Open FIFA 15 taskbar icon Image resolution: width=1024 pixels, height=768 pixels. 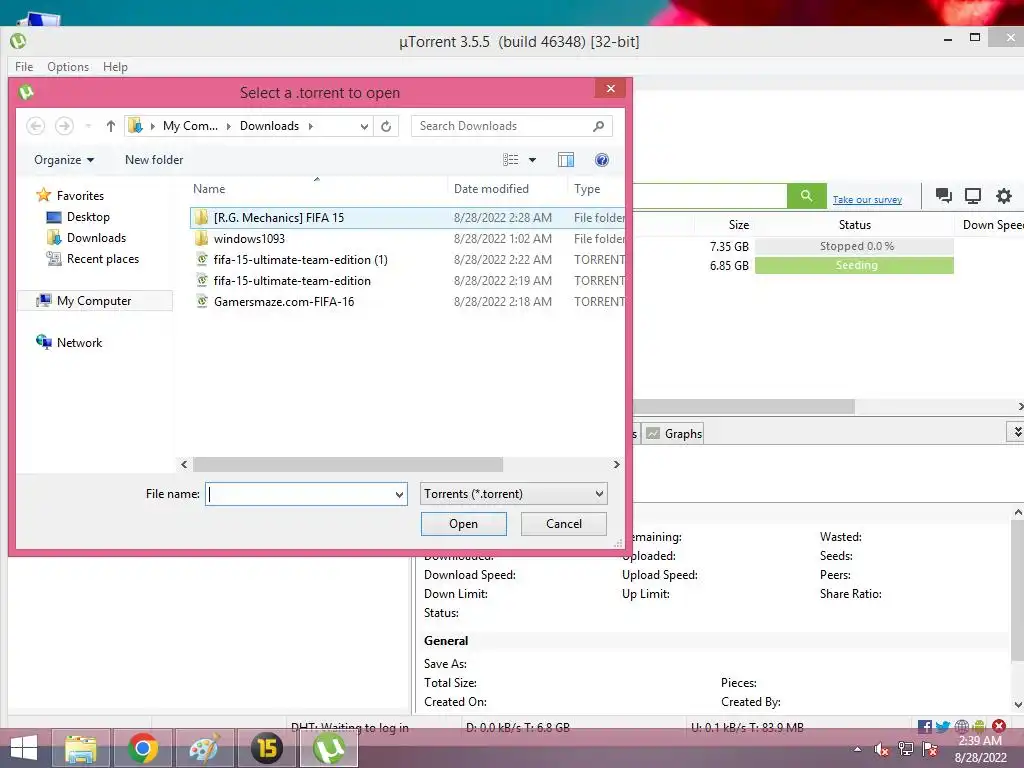(x=266, y=748)
